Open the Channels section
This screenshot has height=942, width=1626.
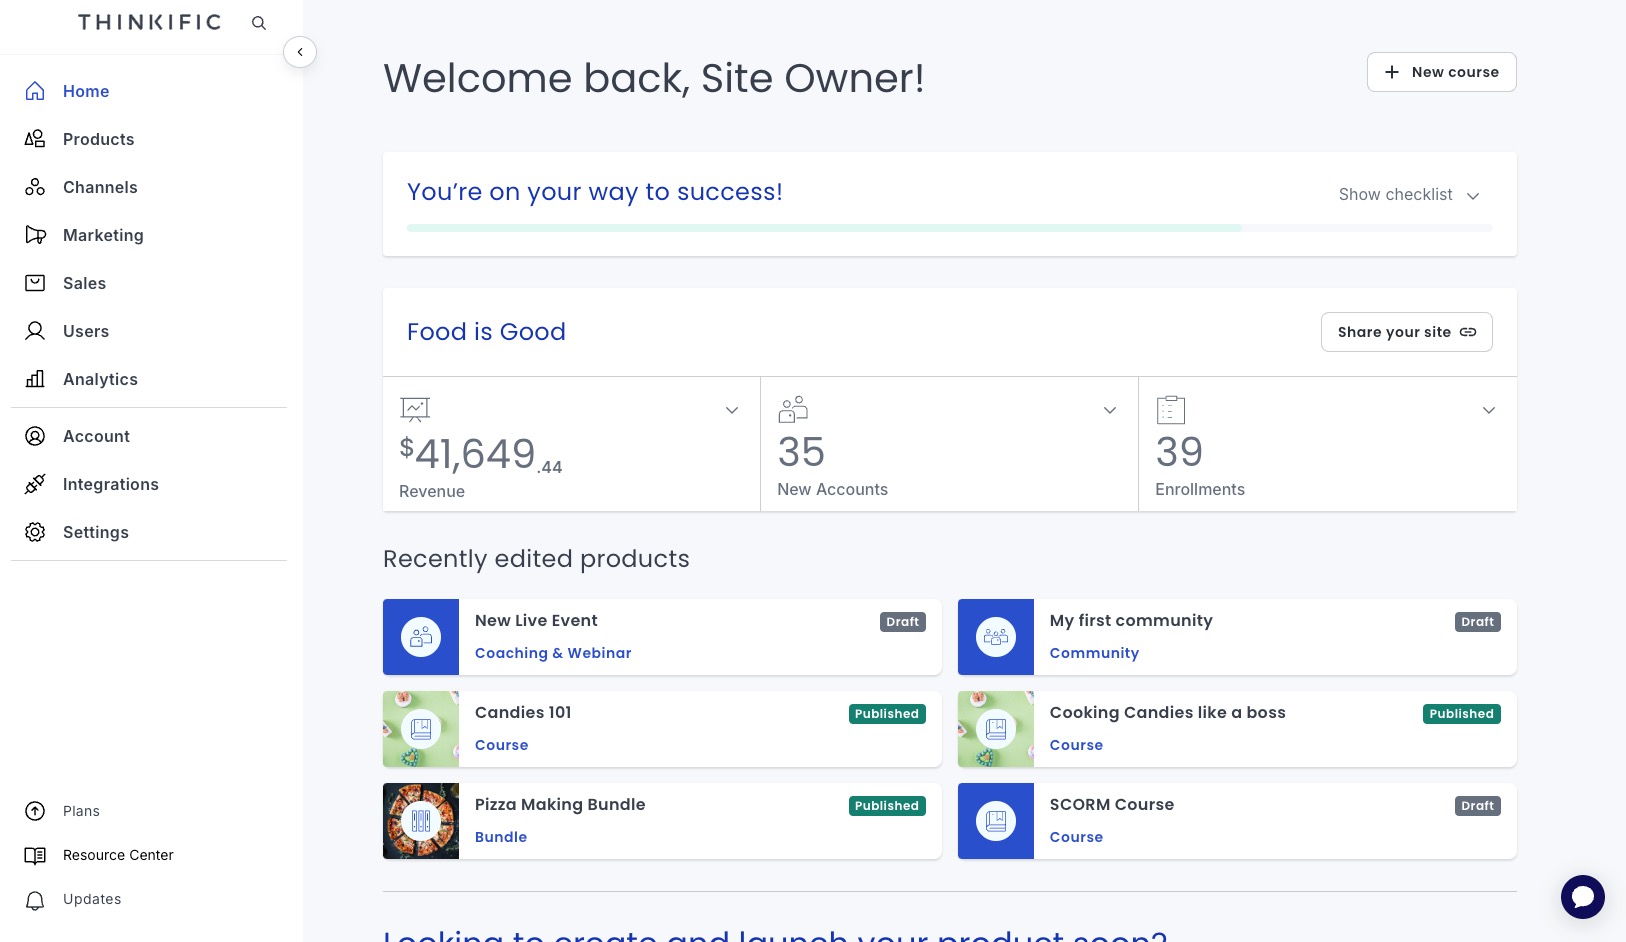pos(100,187)
